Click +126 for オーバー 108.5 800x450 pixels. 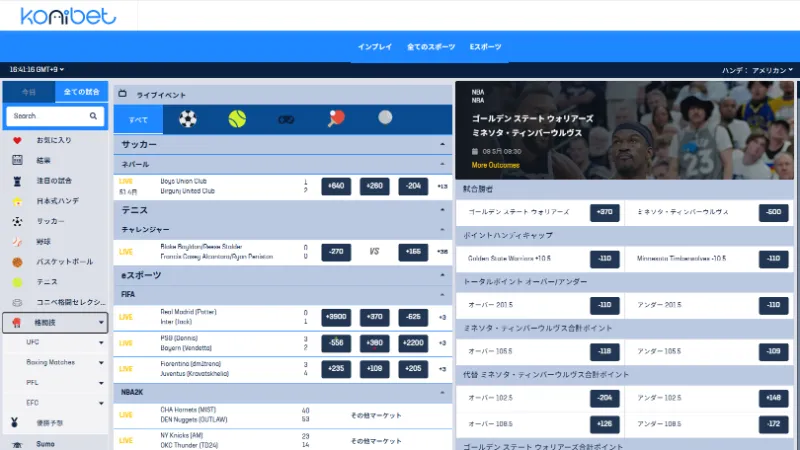(605, 424)
